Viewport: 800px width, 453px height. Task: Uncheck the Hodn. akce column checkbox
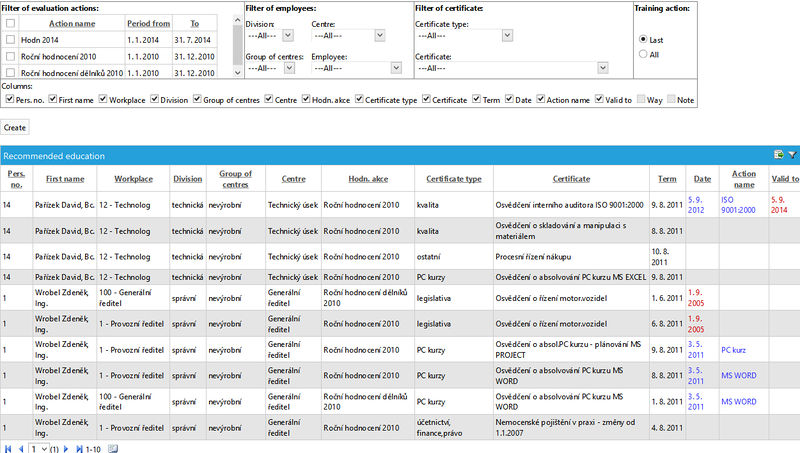[306, 99]
